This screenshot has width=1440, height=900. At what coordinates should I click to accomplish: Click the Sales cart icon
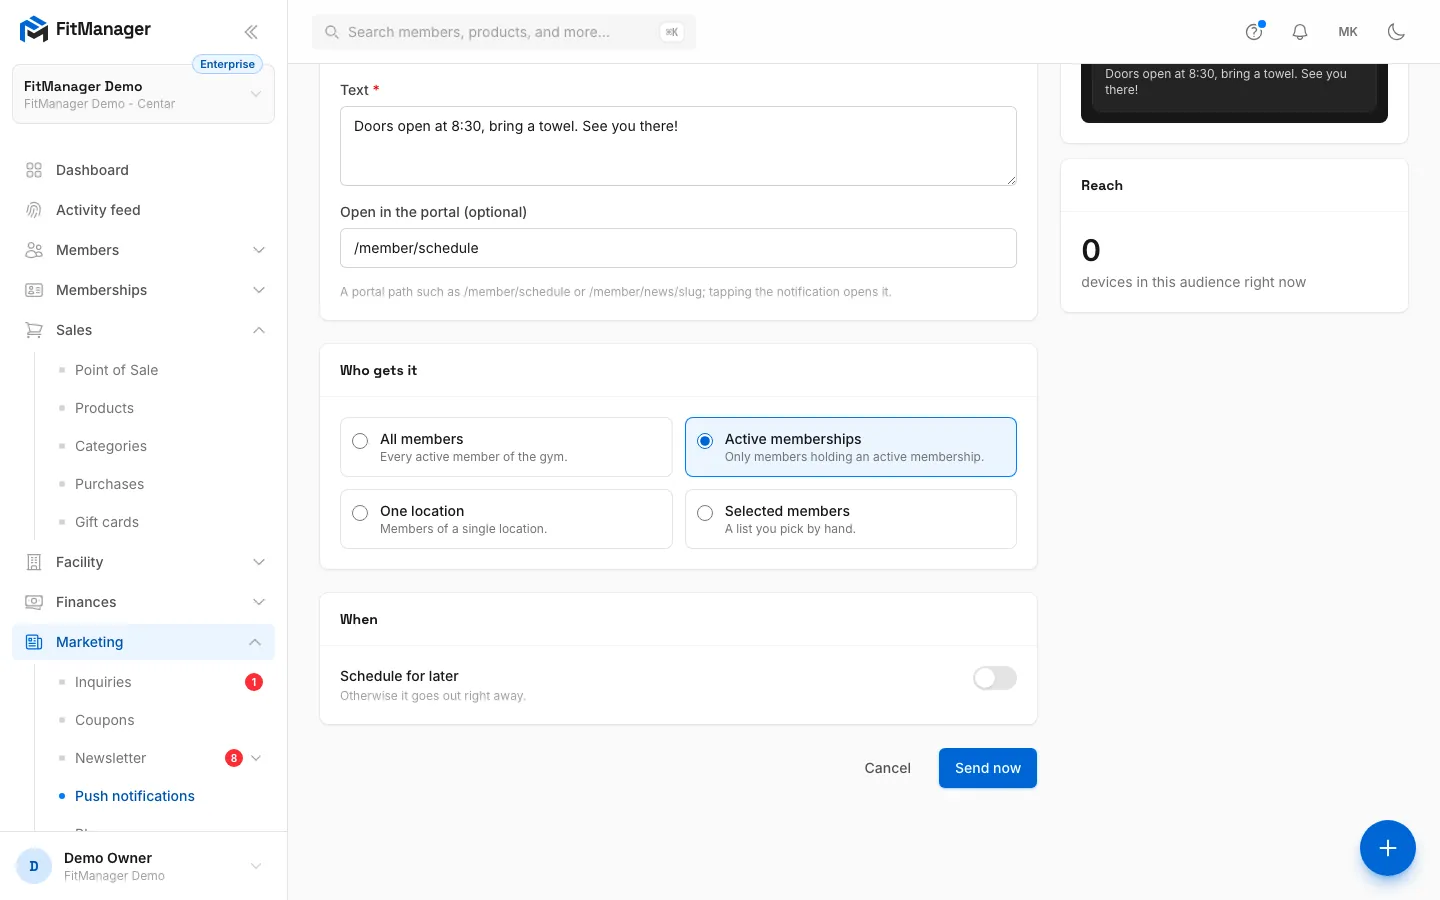coord(34,330)
